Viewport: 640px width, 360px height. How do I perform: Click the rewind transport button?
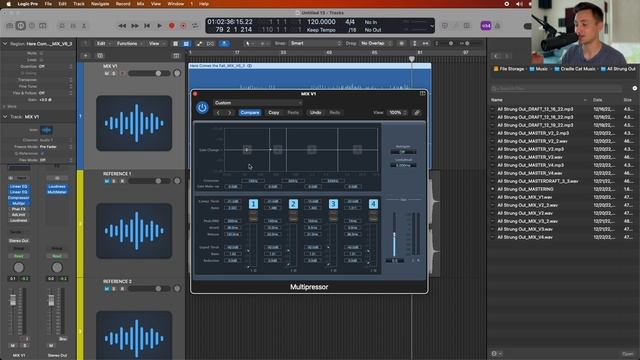pyautogui.click(x=122, y=26)
